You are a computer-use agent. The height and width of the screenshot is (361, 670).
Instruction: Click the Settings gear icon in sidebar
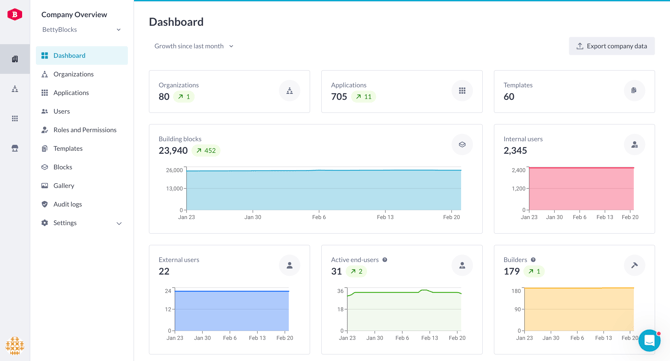click(x=44, y=223)
